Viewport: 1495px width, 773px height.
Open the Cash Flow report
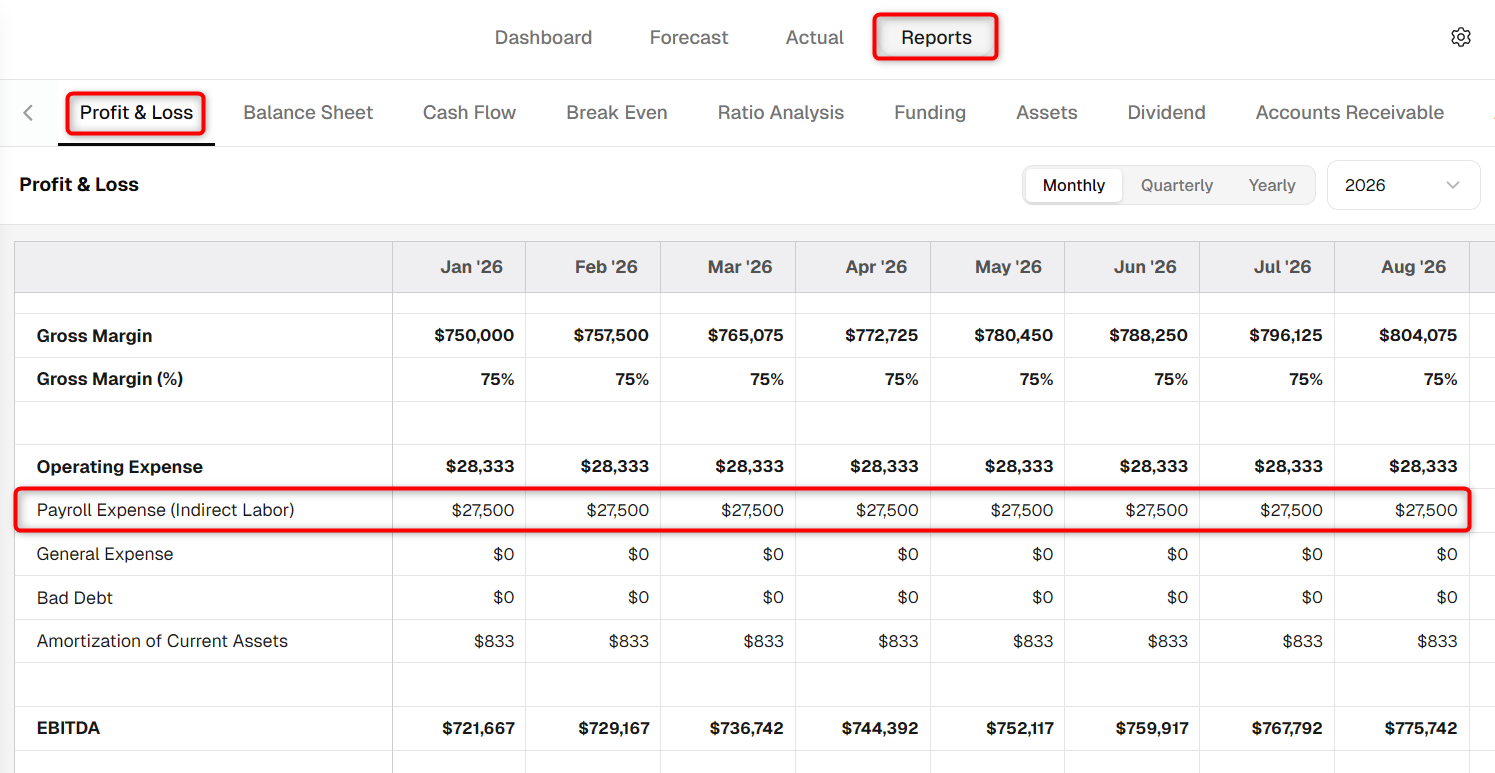pos(469,113)
